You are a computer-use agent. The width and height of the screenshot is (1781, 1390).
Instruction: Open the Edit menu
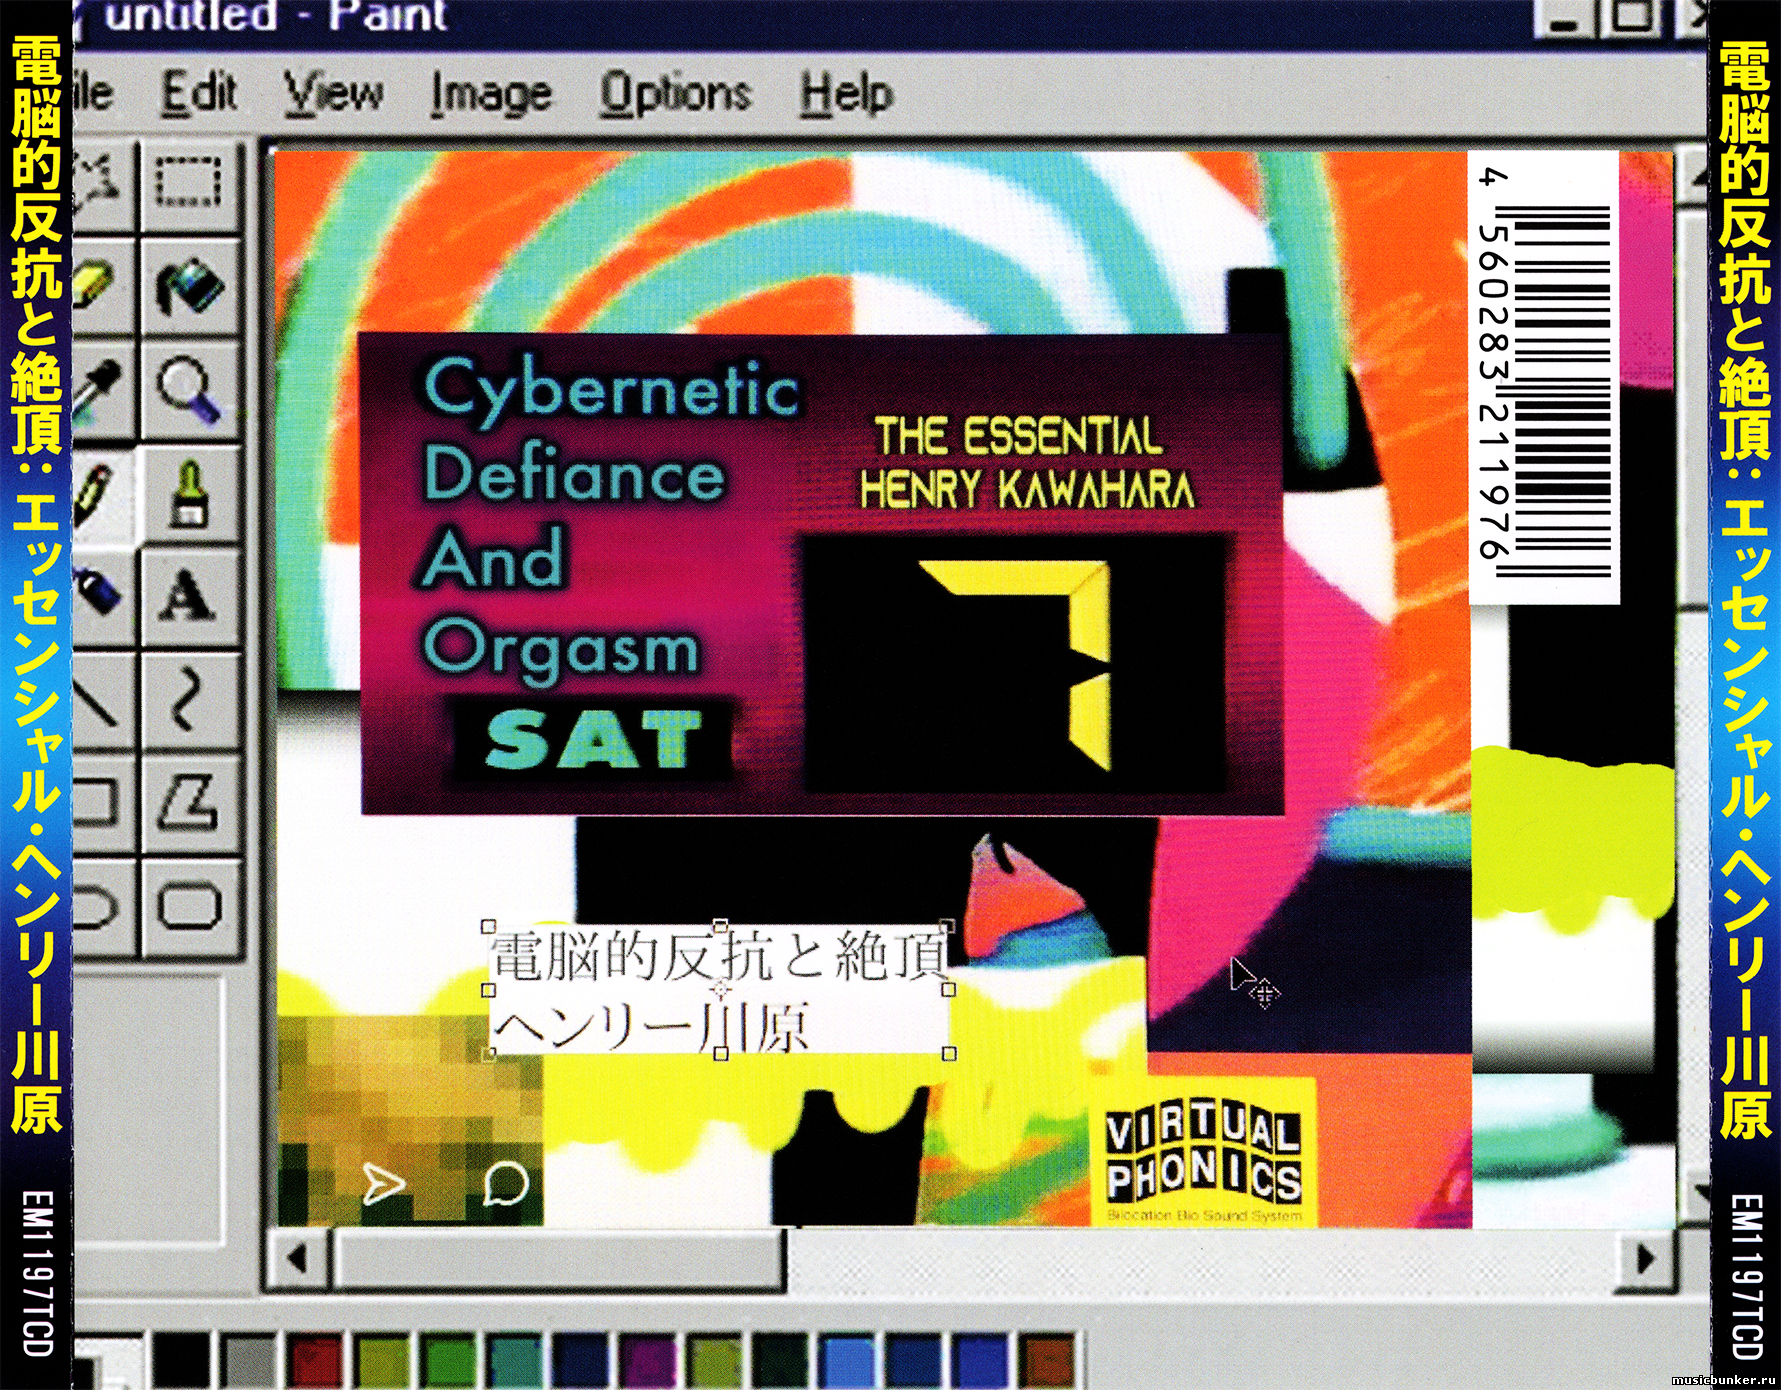[200, 93]
